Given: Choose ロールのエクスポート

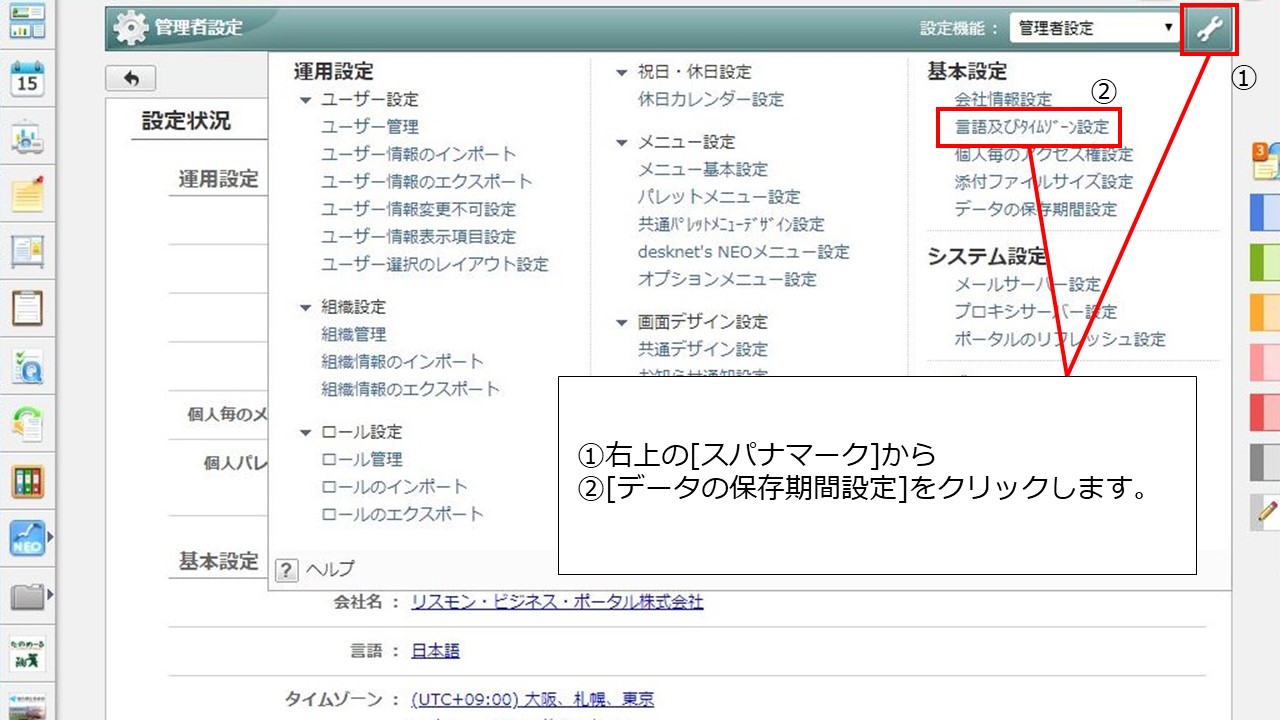Looking at the screenshot, I should [403, 515].
